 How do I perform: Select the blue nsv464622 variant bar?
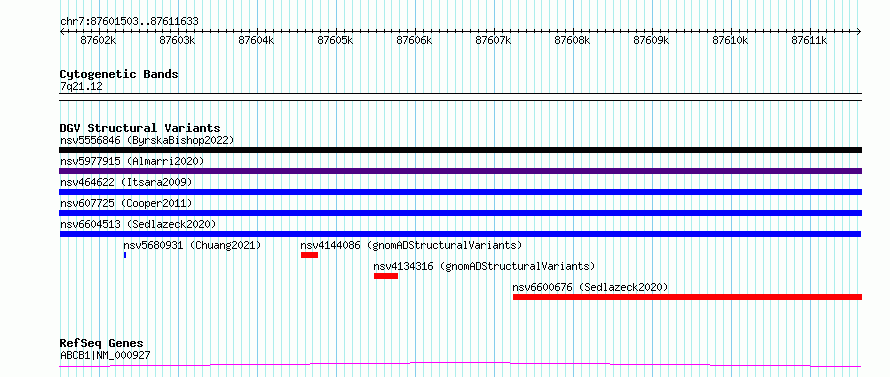click(460, 192)
